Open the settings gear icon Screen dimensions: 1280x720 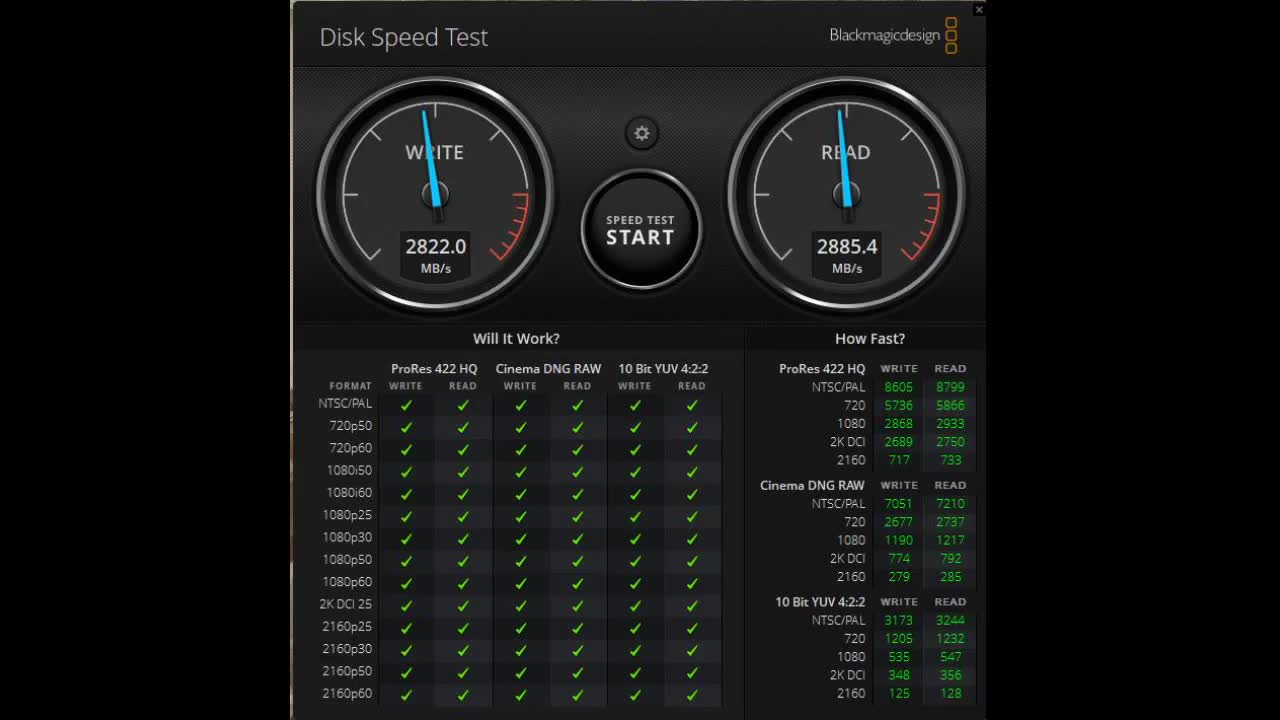tap(641, 133)
